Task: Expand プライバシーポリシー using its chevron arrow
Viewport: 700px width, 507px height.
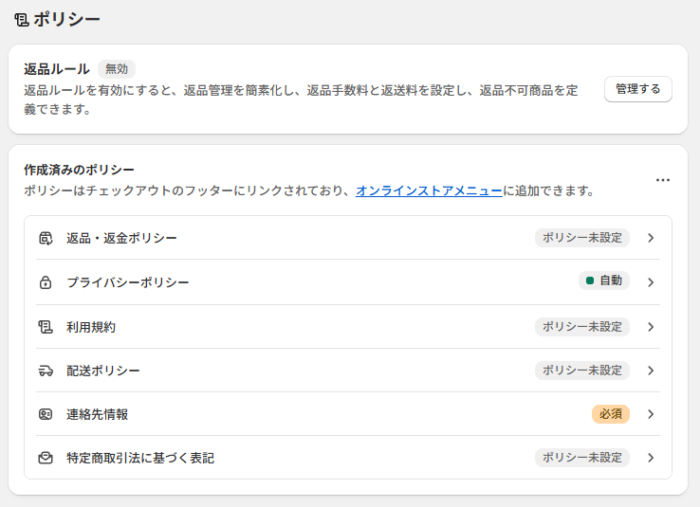Action: pos(650,282)
